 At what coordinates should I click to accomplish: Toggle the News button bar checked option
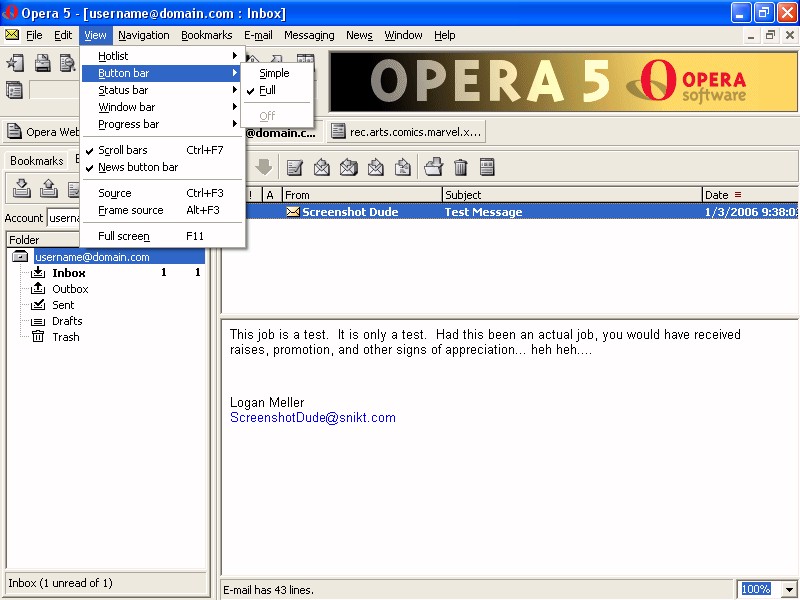(163, 167)
